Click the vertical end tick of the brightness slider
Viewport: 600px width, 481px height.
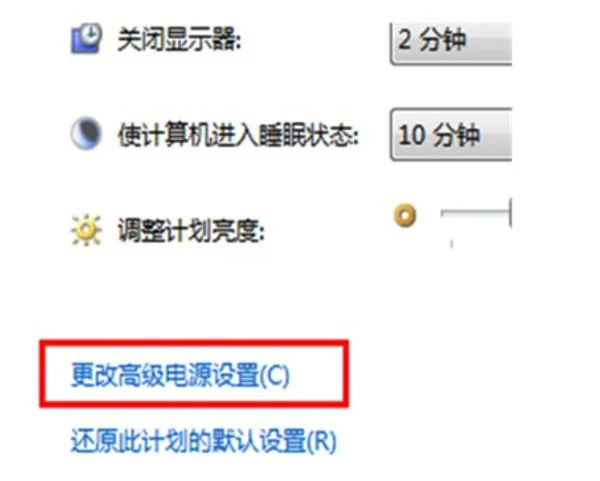510,213
